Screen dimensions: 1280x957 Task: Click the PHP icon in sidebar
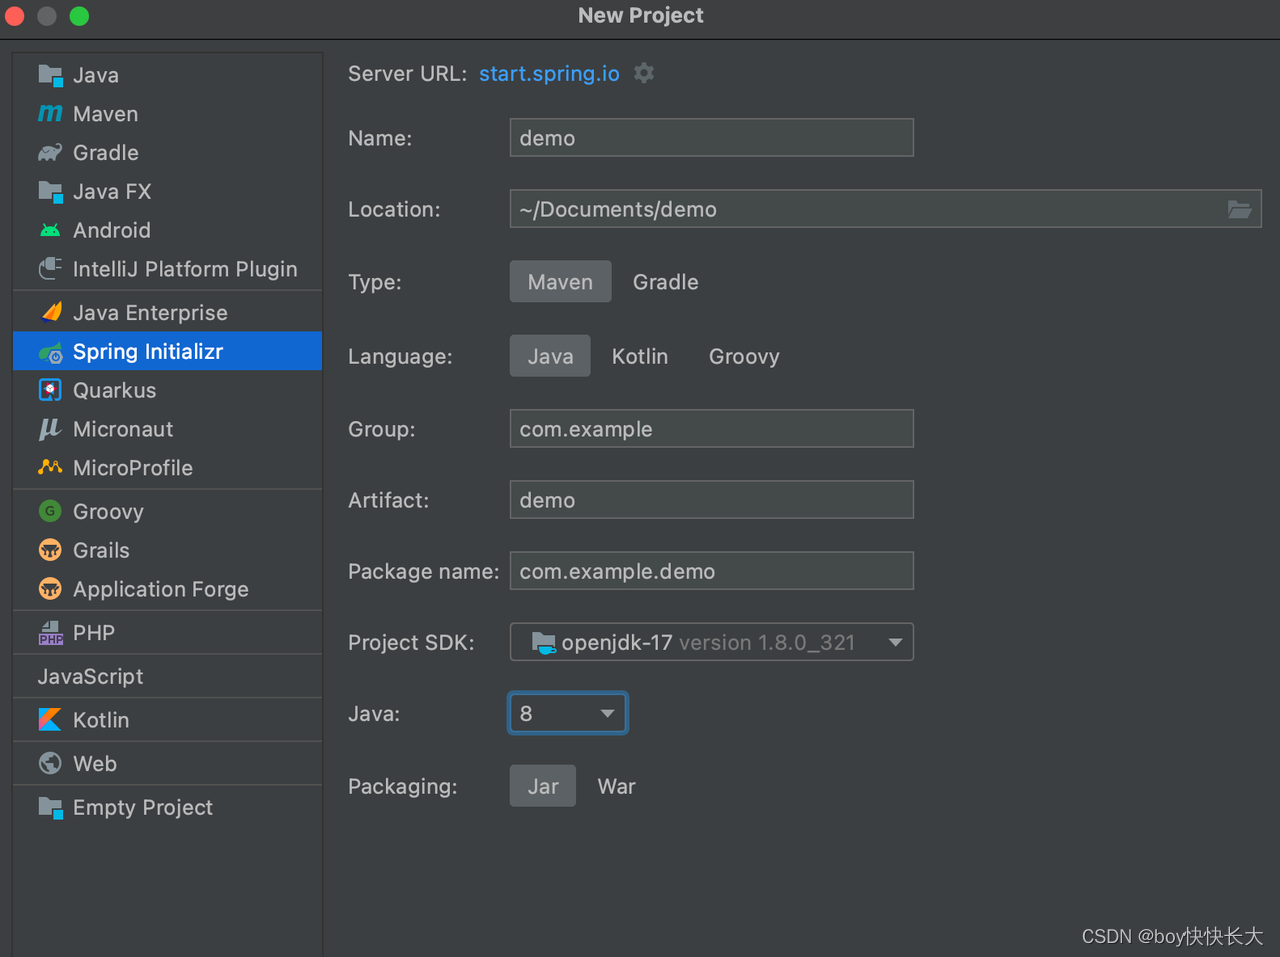(x=50, y=633)
